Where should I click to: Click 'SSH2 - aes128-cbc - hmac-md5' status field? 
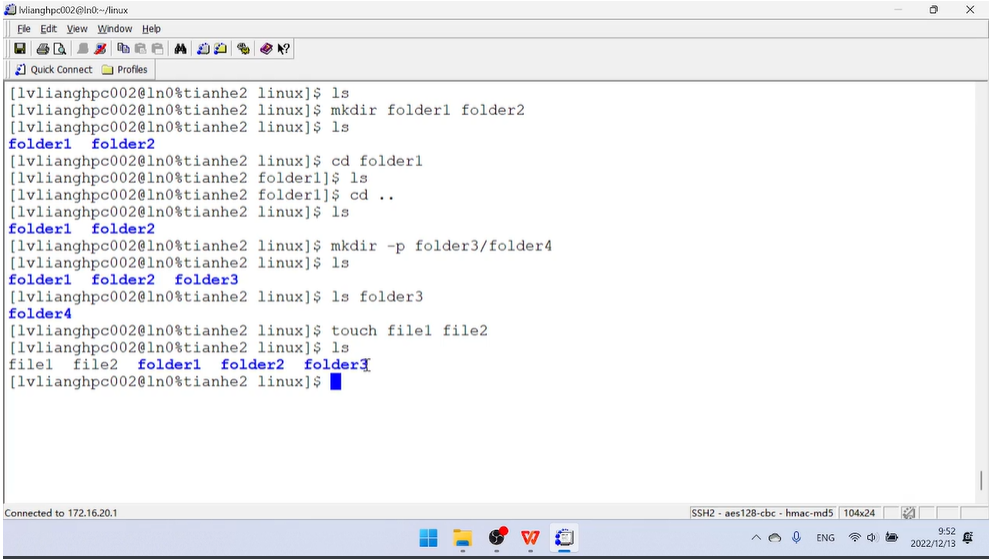(762, 513)
